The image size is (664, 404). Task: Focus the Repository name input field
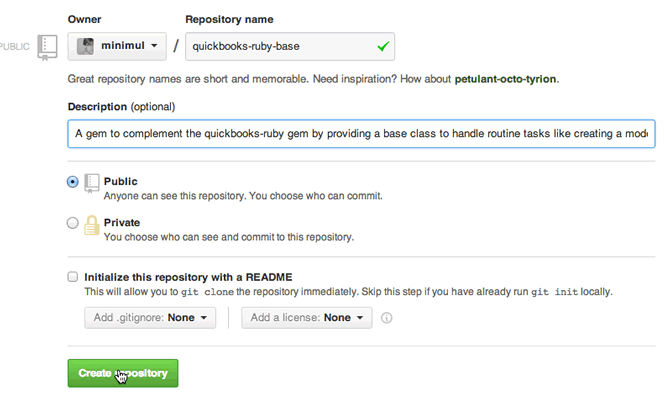(290, 46)
